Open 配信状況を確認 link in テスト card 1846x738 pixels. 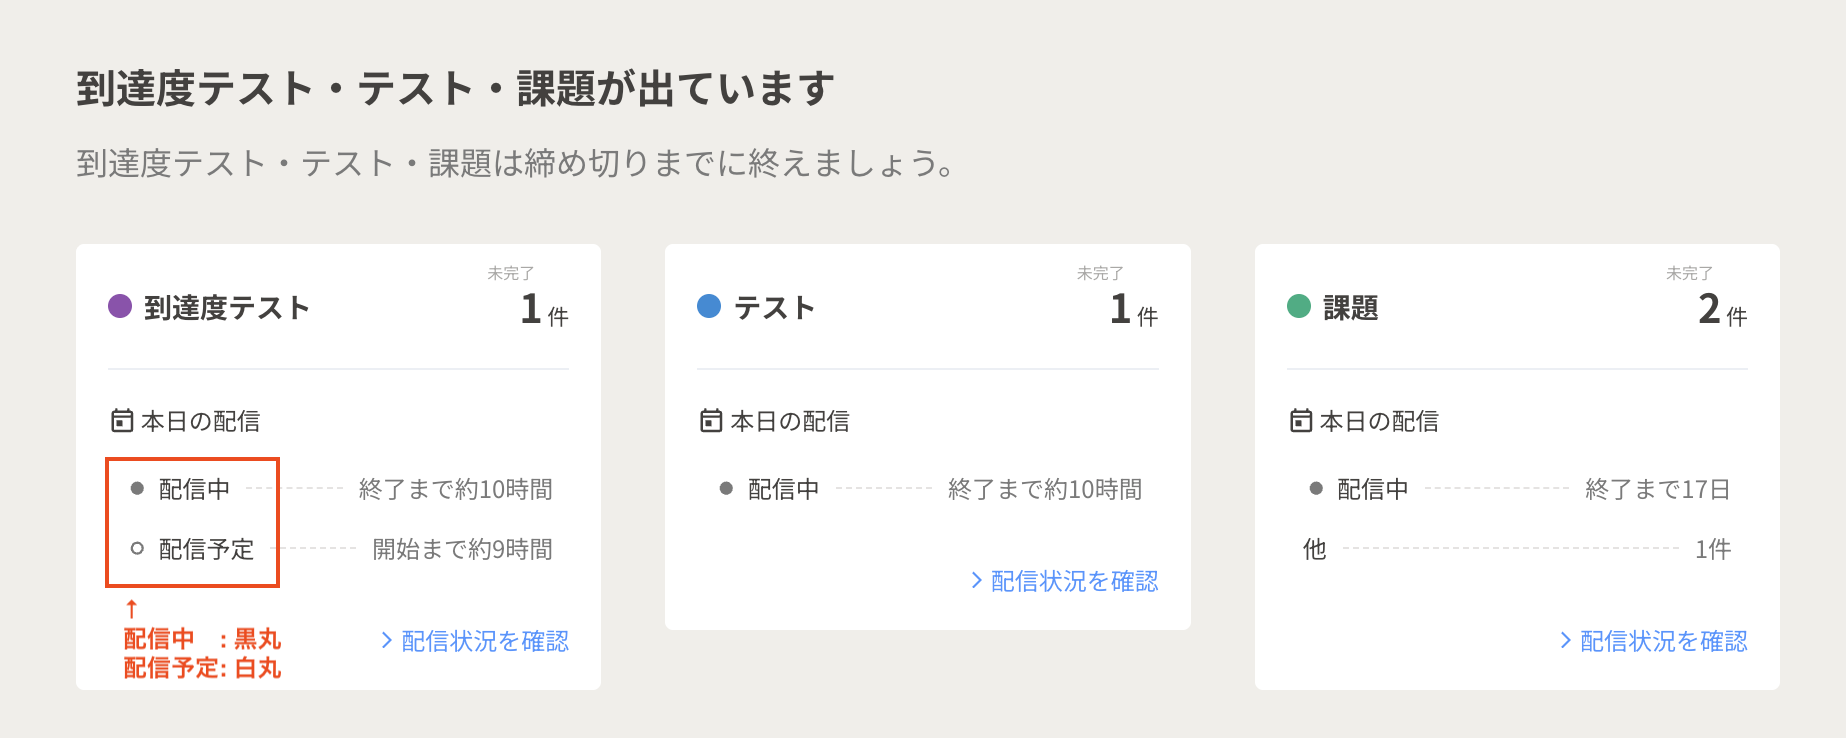[1074, 581]
